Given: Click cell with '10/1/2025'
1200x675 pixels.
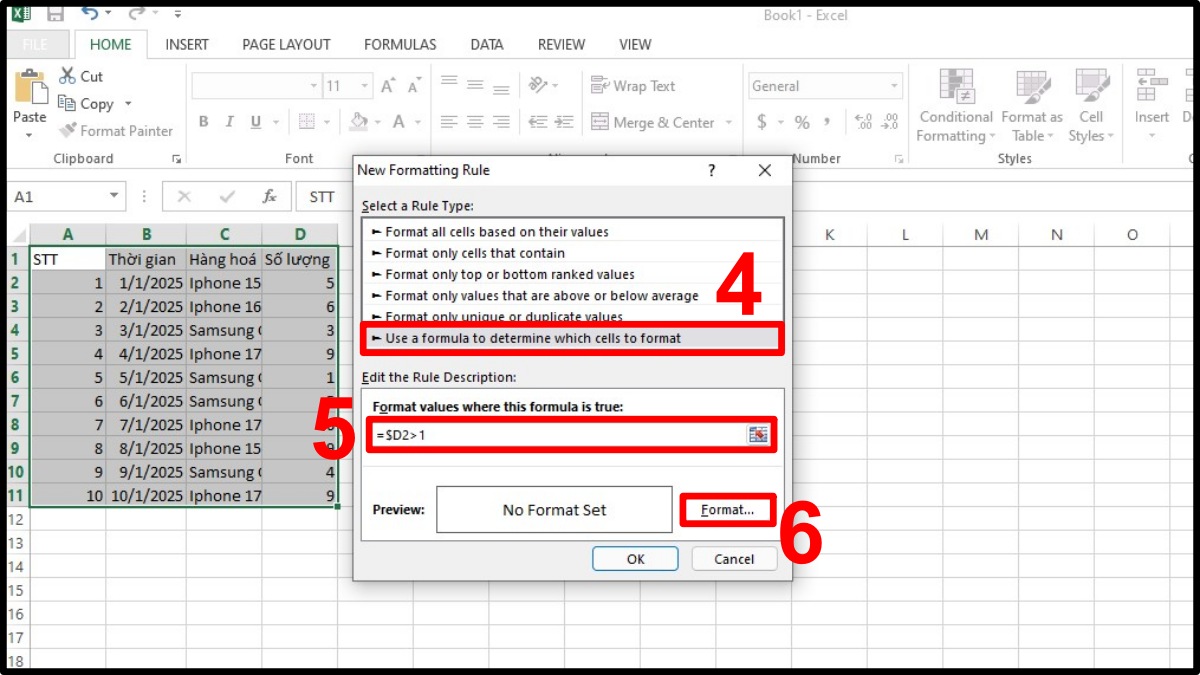Looking at the screenshot, I should 146,496.
